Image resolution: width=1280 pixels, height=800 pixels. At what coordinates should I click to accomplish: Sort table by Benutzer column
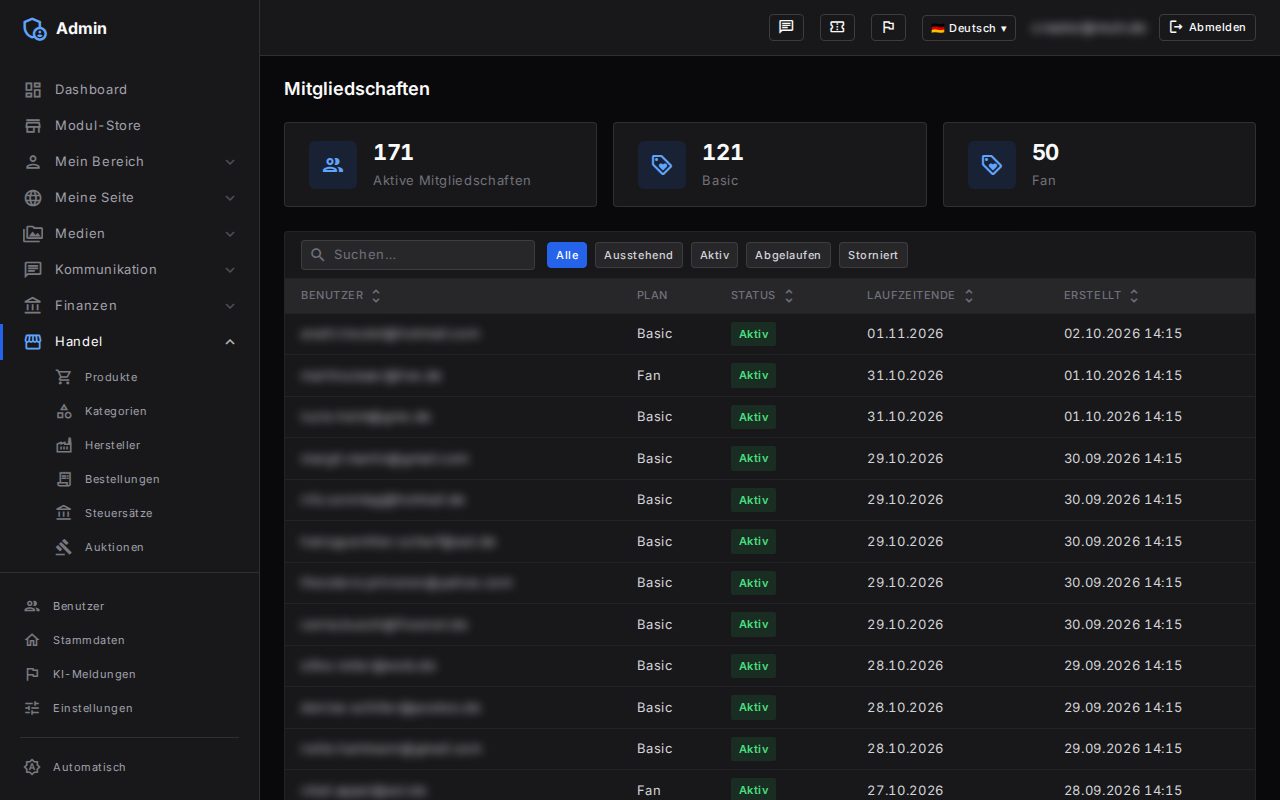coord(341,296)
